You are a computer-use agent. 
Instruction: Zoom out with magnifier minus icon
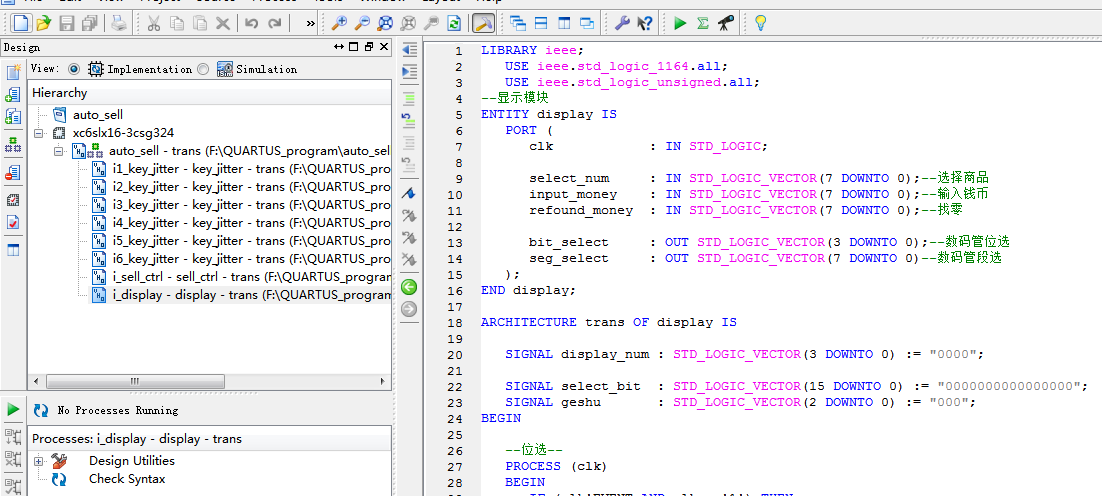click(x=362, y=23)
